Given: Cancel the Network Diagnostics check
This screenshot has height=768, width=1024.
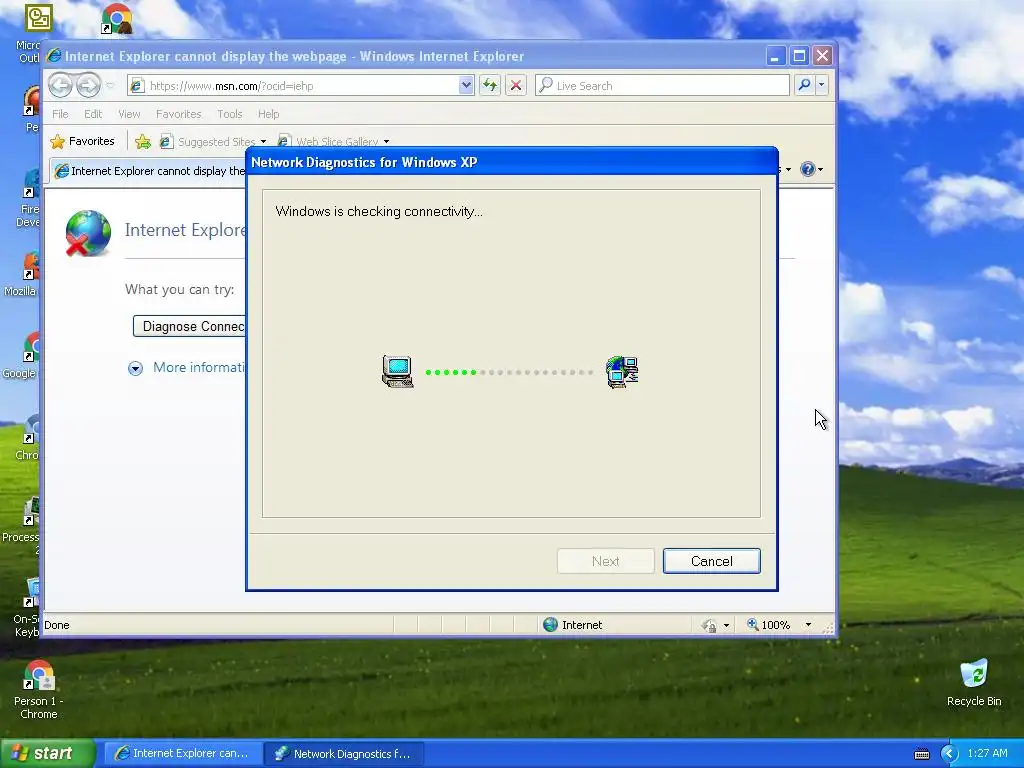Looking at the screenshot, I should point(711,561).
